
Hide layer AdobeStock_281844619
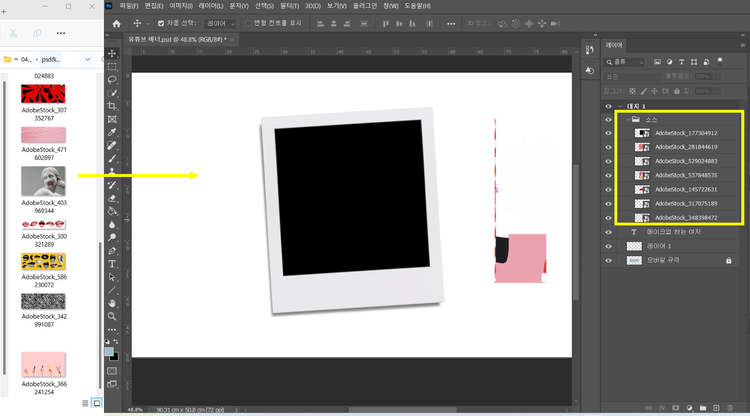coord(608,147)
